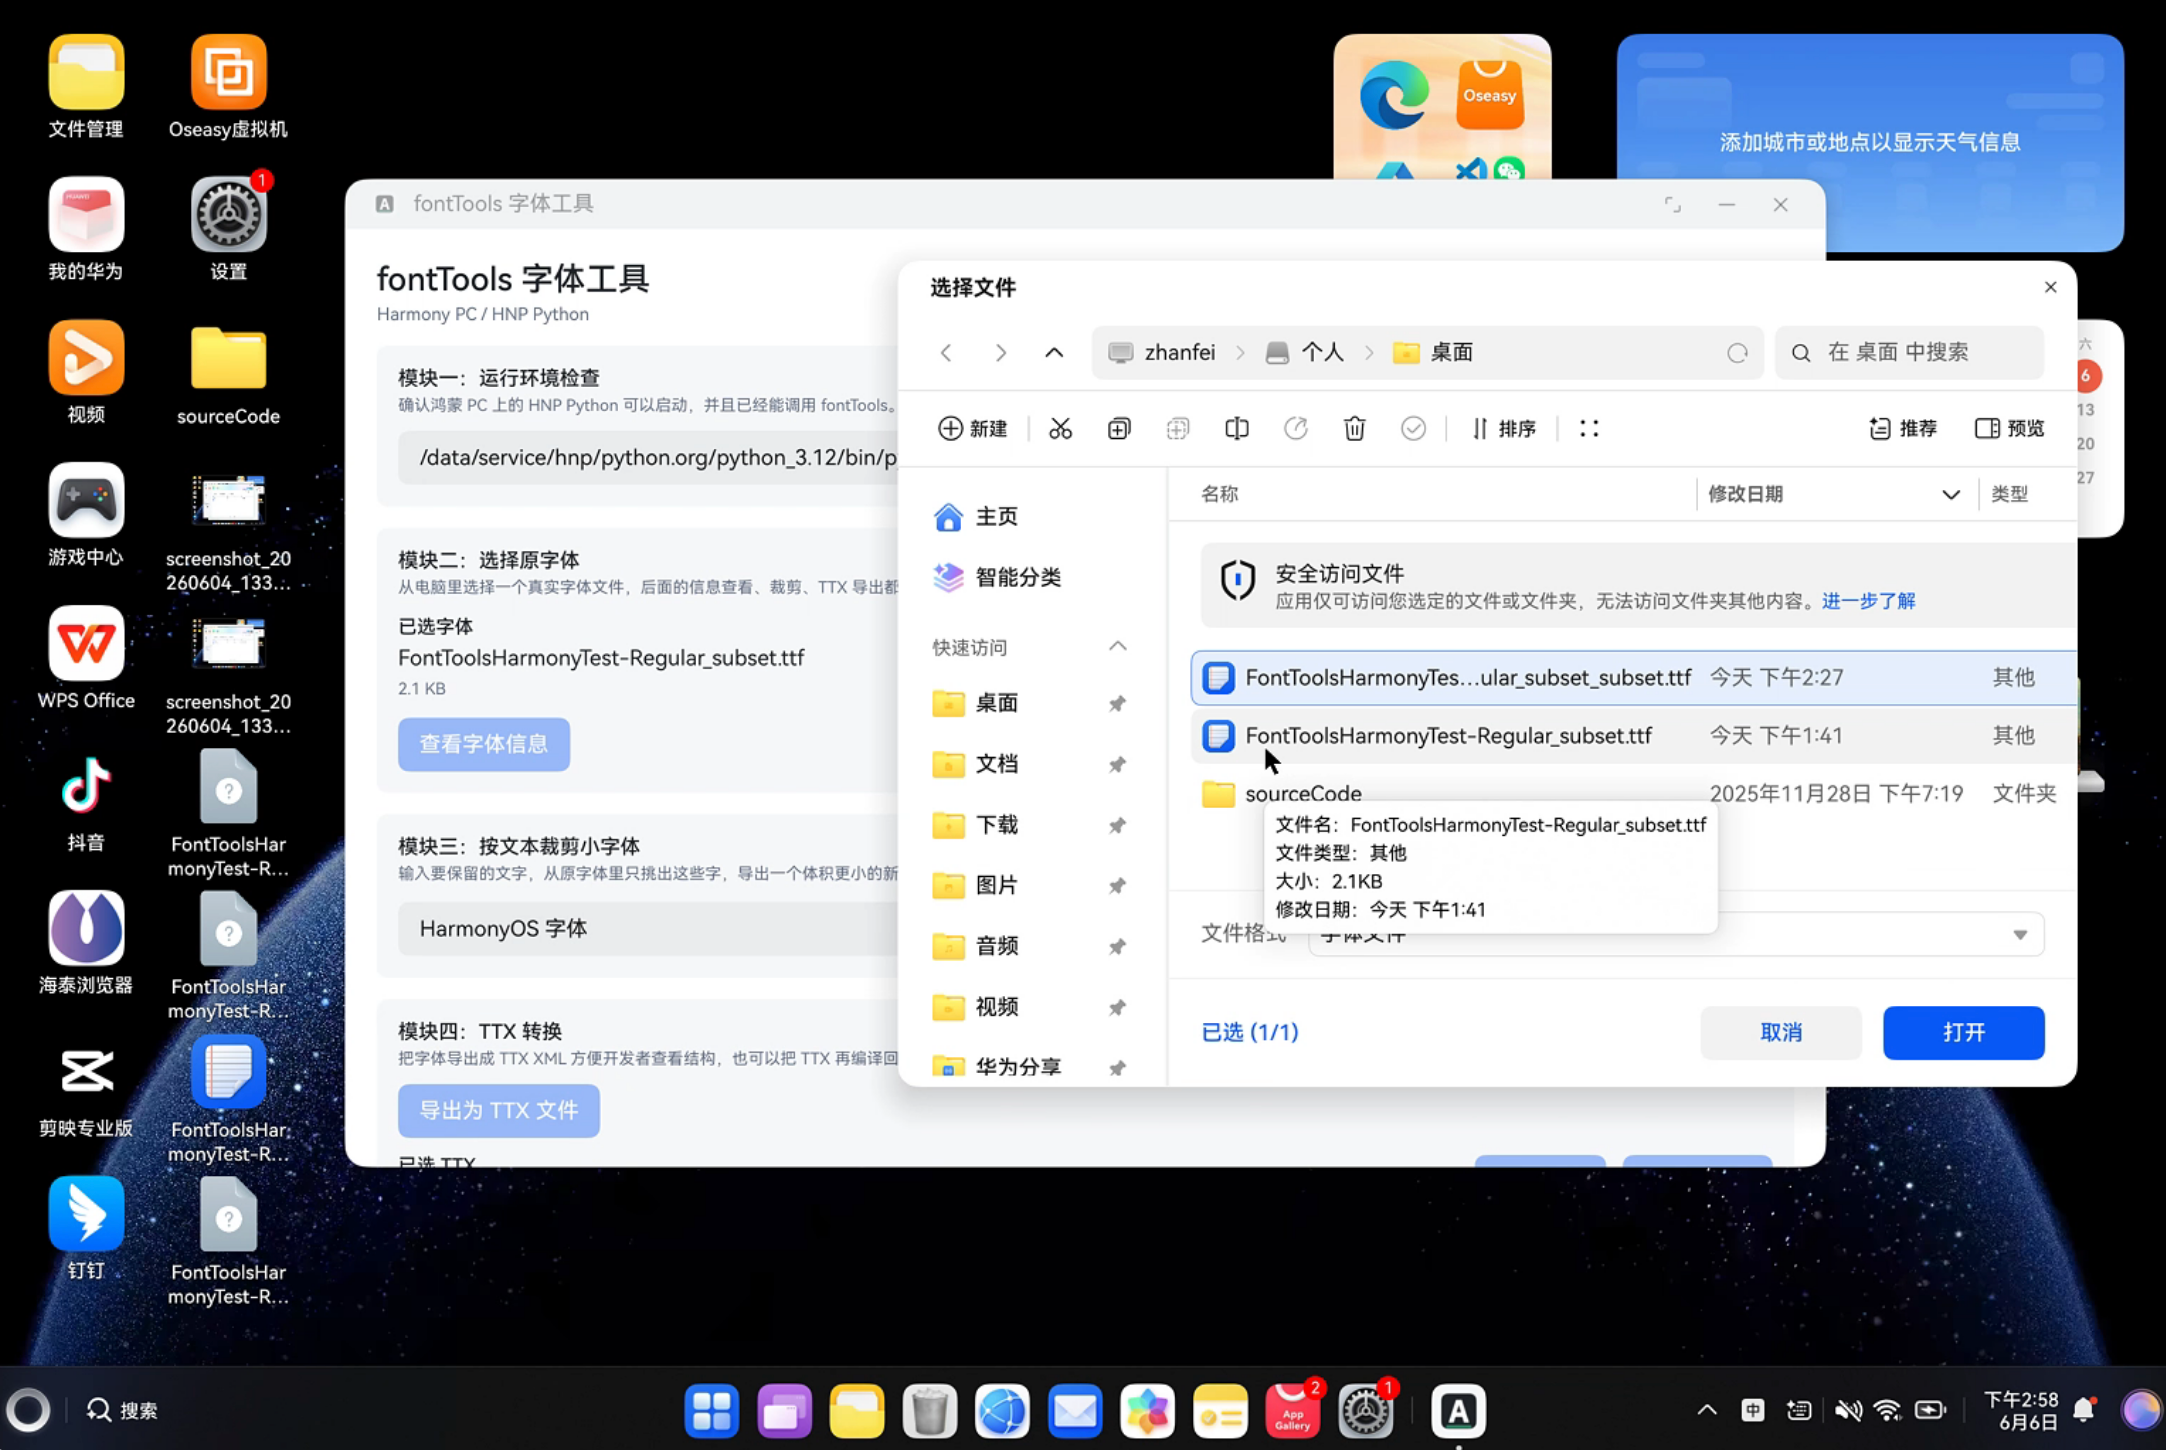Screen dimensions: 2166x1450
Task: Open the 排序 sort menu
Action: click(x=1503, y=429)
